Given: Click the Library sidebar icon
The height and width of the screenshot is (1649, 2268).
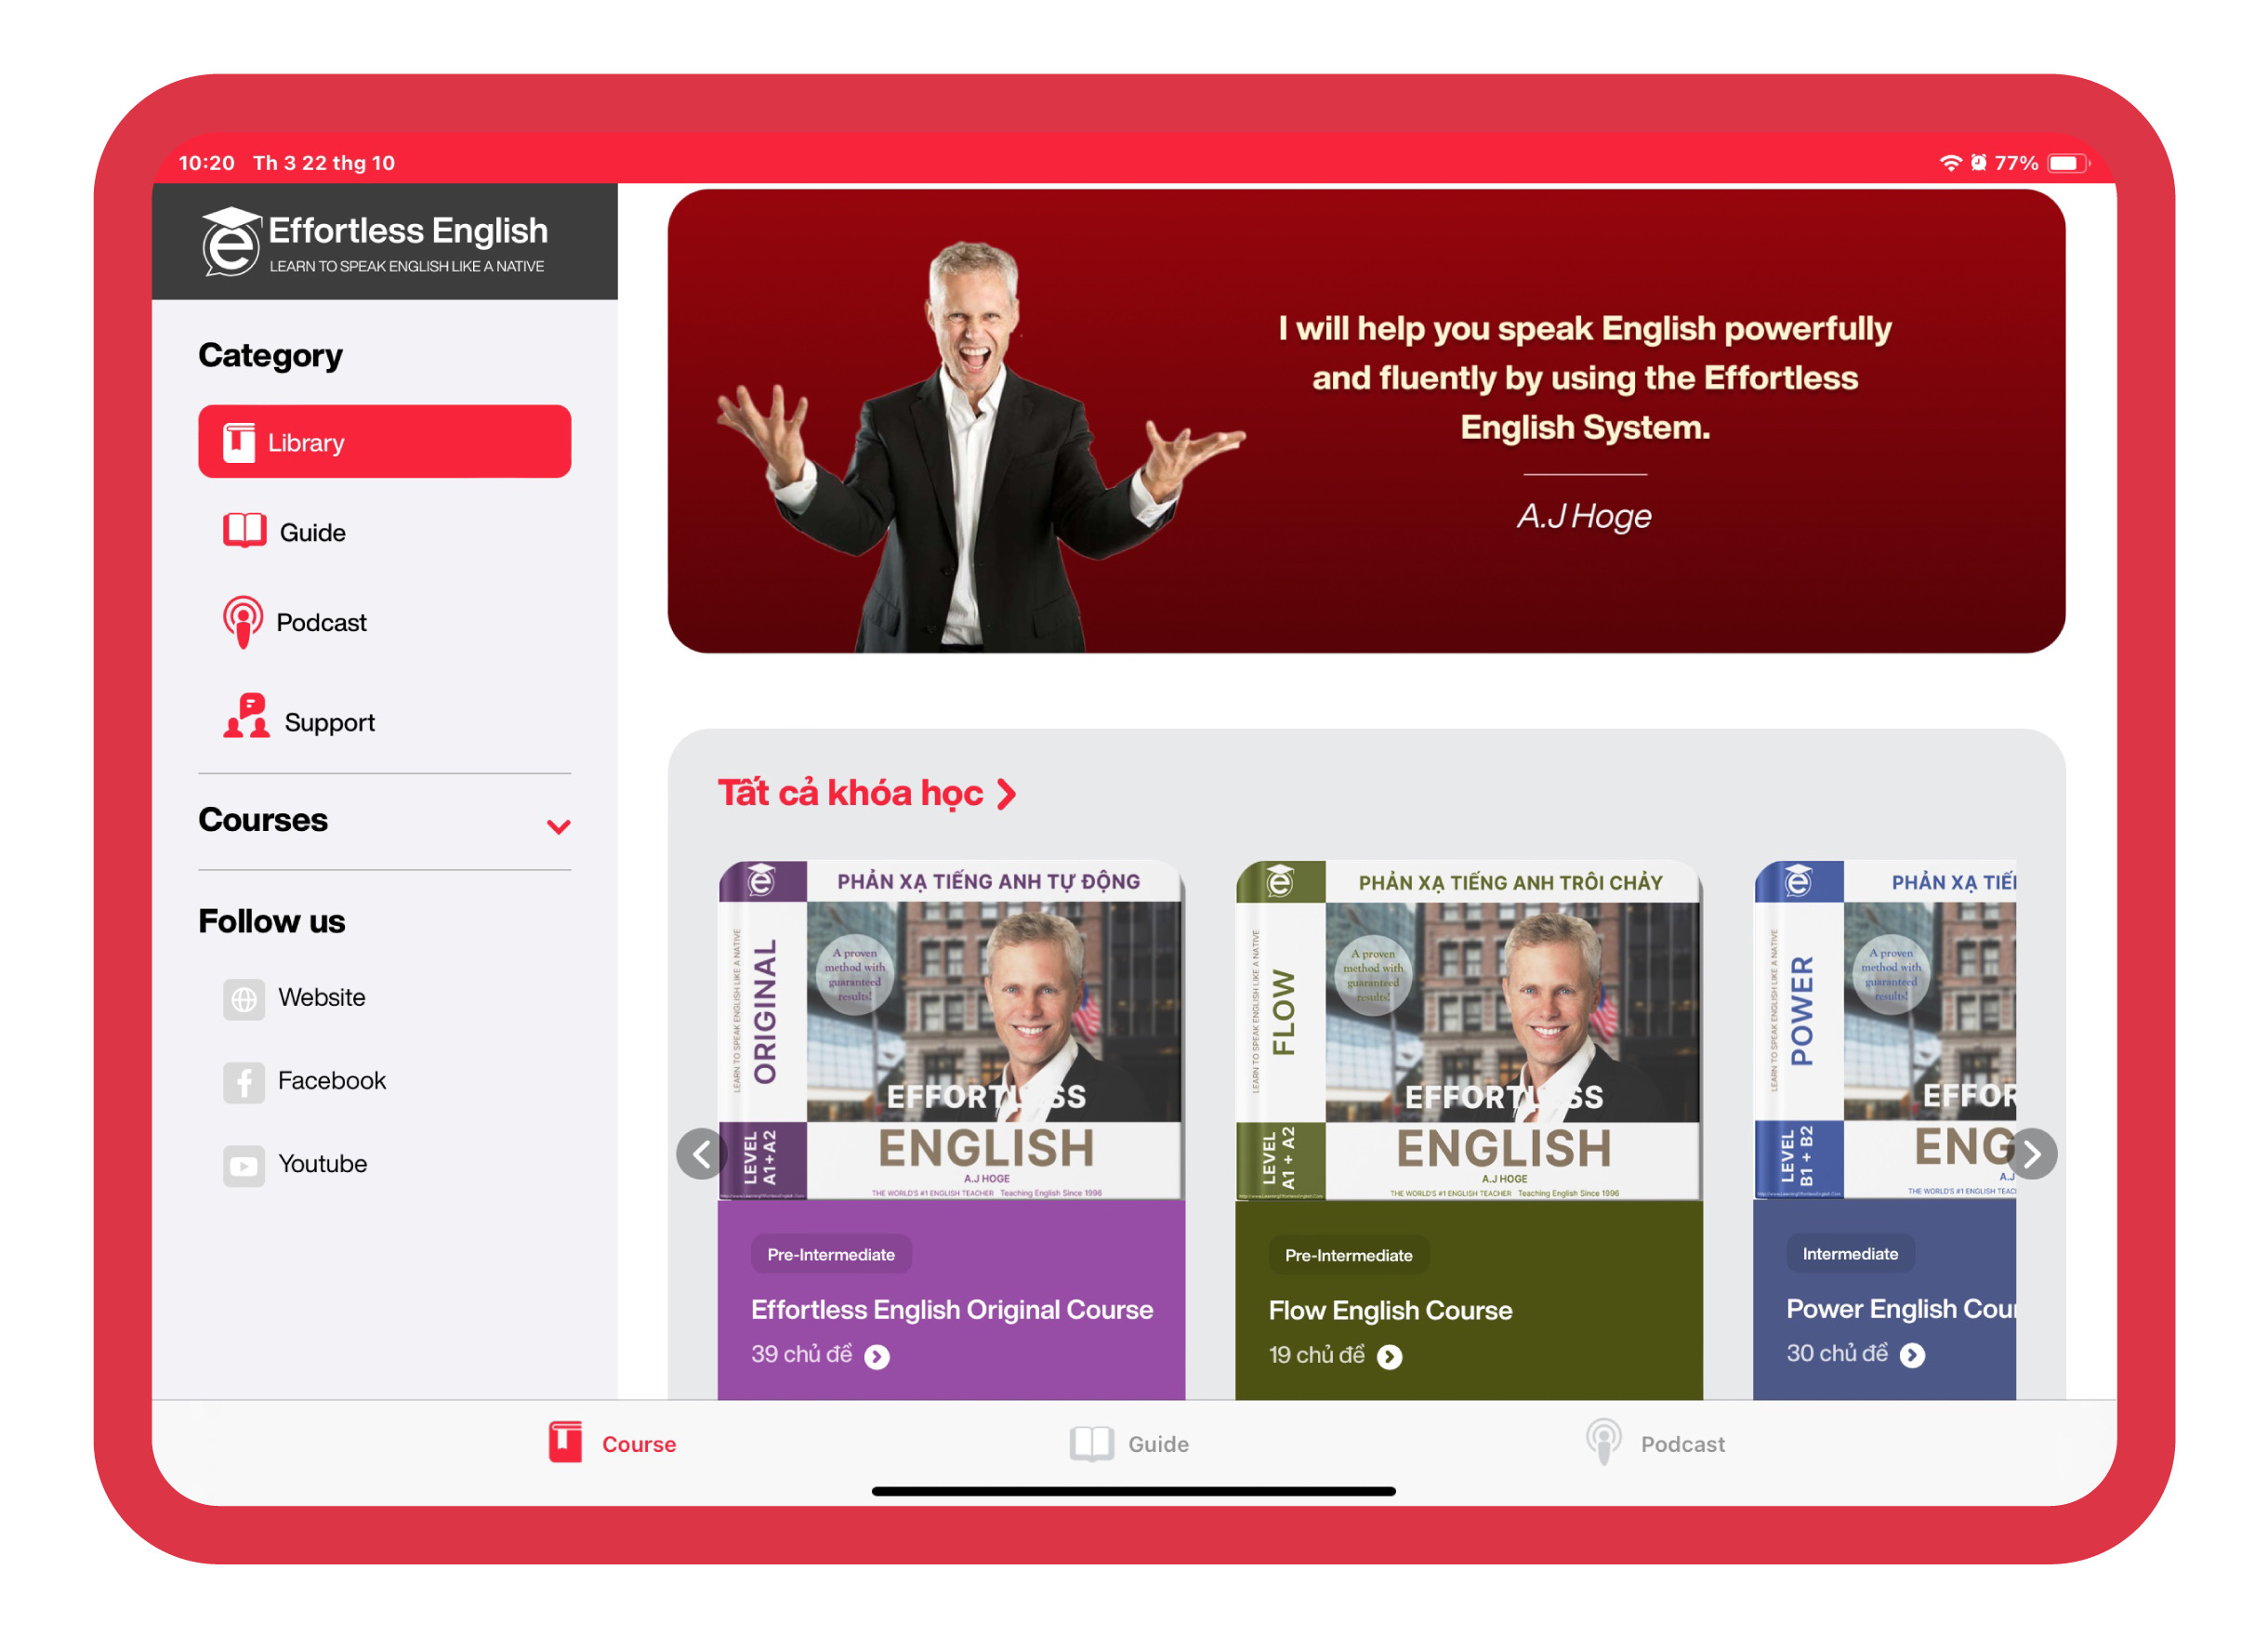Looking at the screenshot, I should click(246, 442).
